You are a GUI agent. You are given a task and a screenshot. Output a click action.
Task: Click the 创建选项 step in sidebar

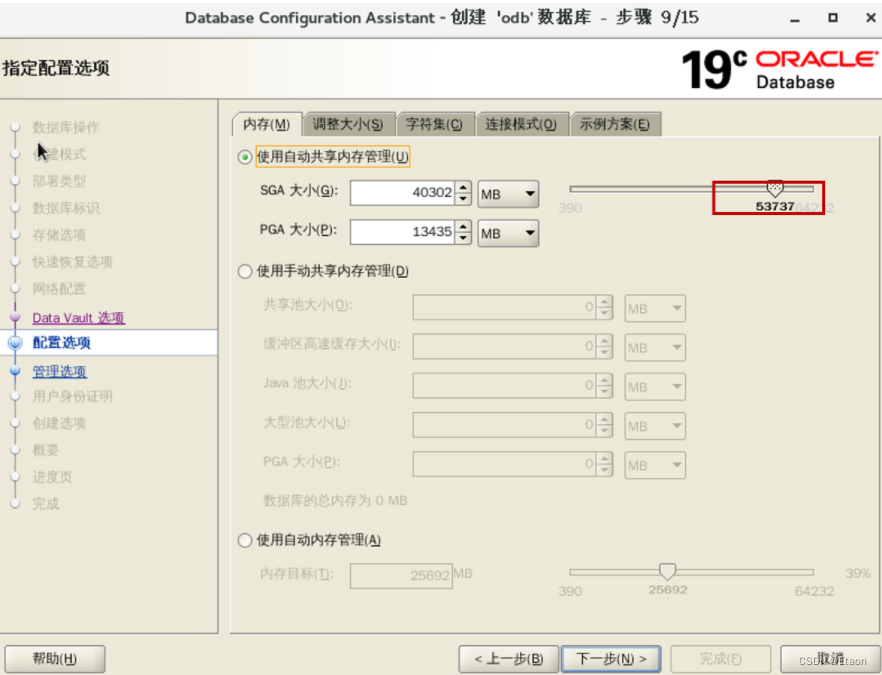(x=59, y=424)
